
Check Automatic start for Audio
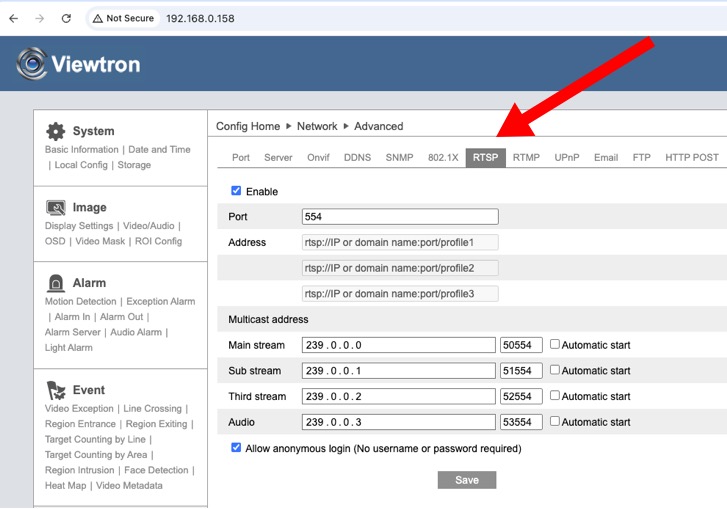pyautogui.click(x=555, y=422)
